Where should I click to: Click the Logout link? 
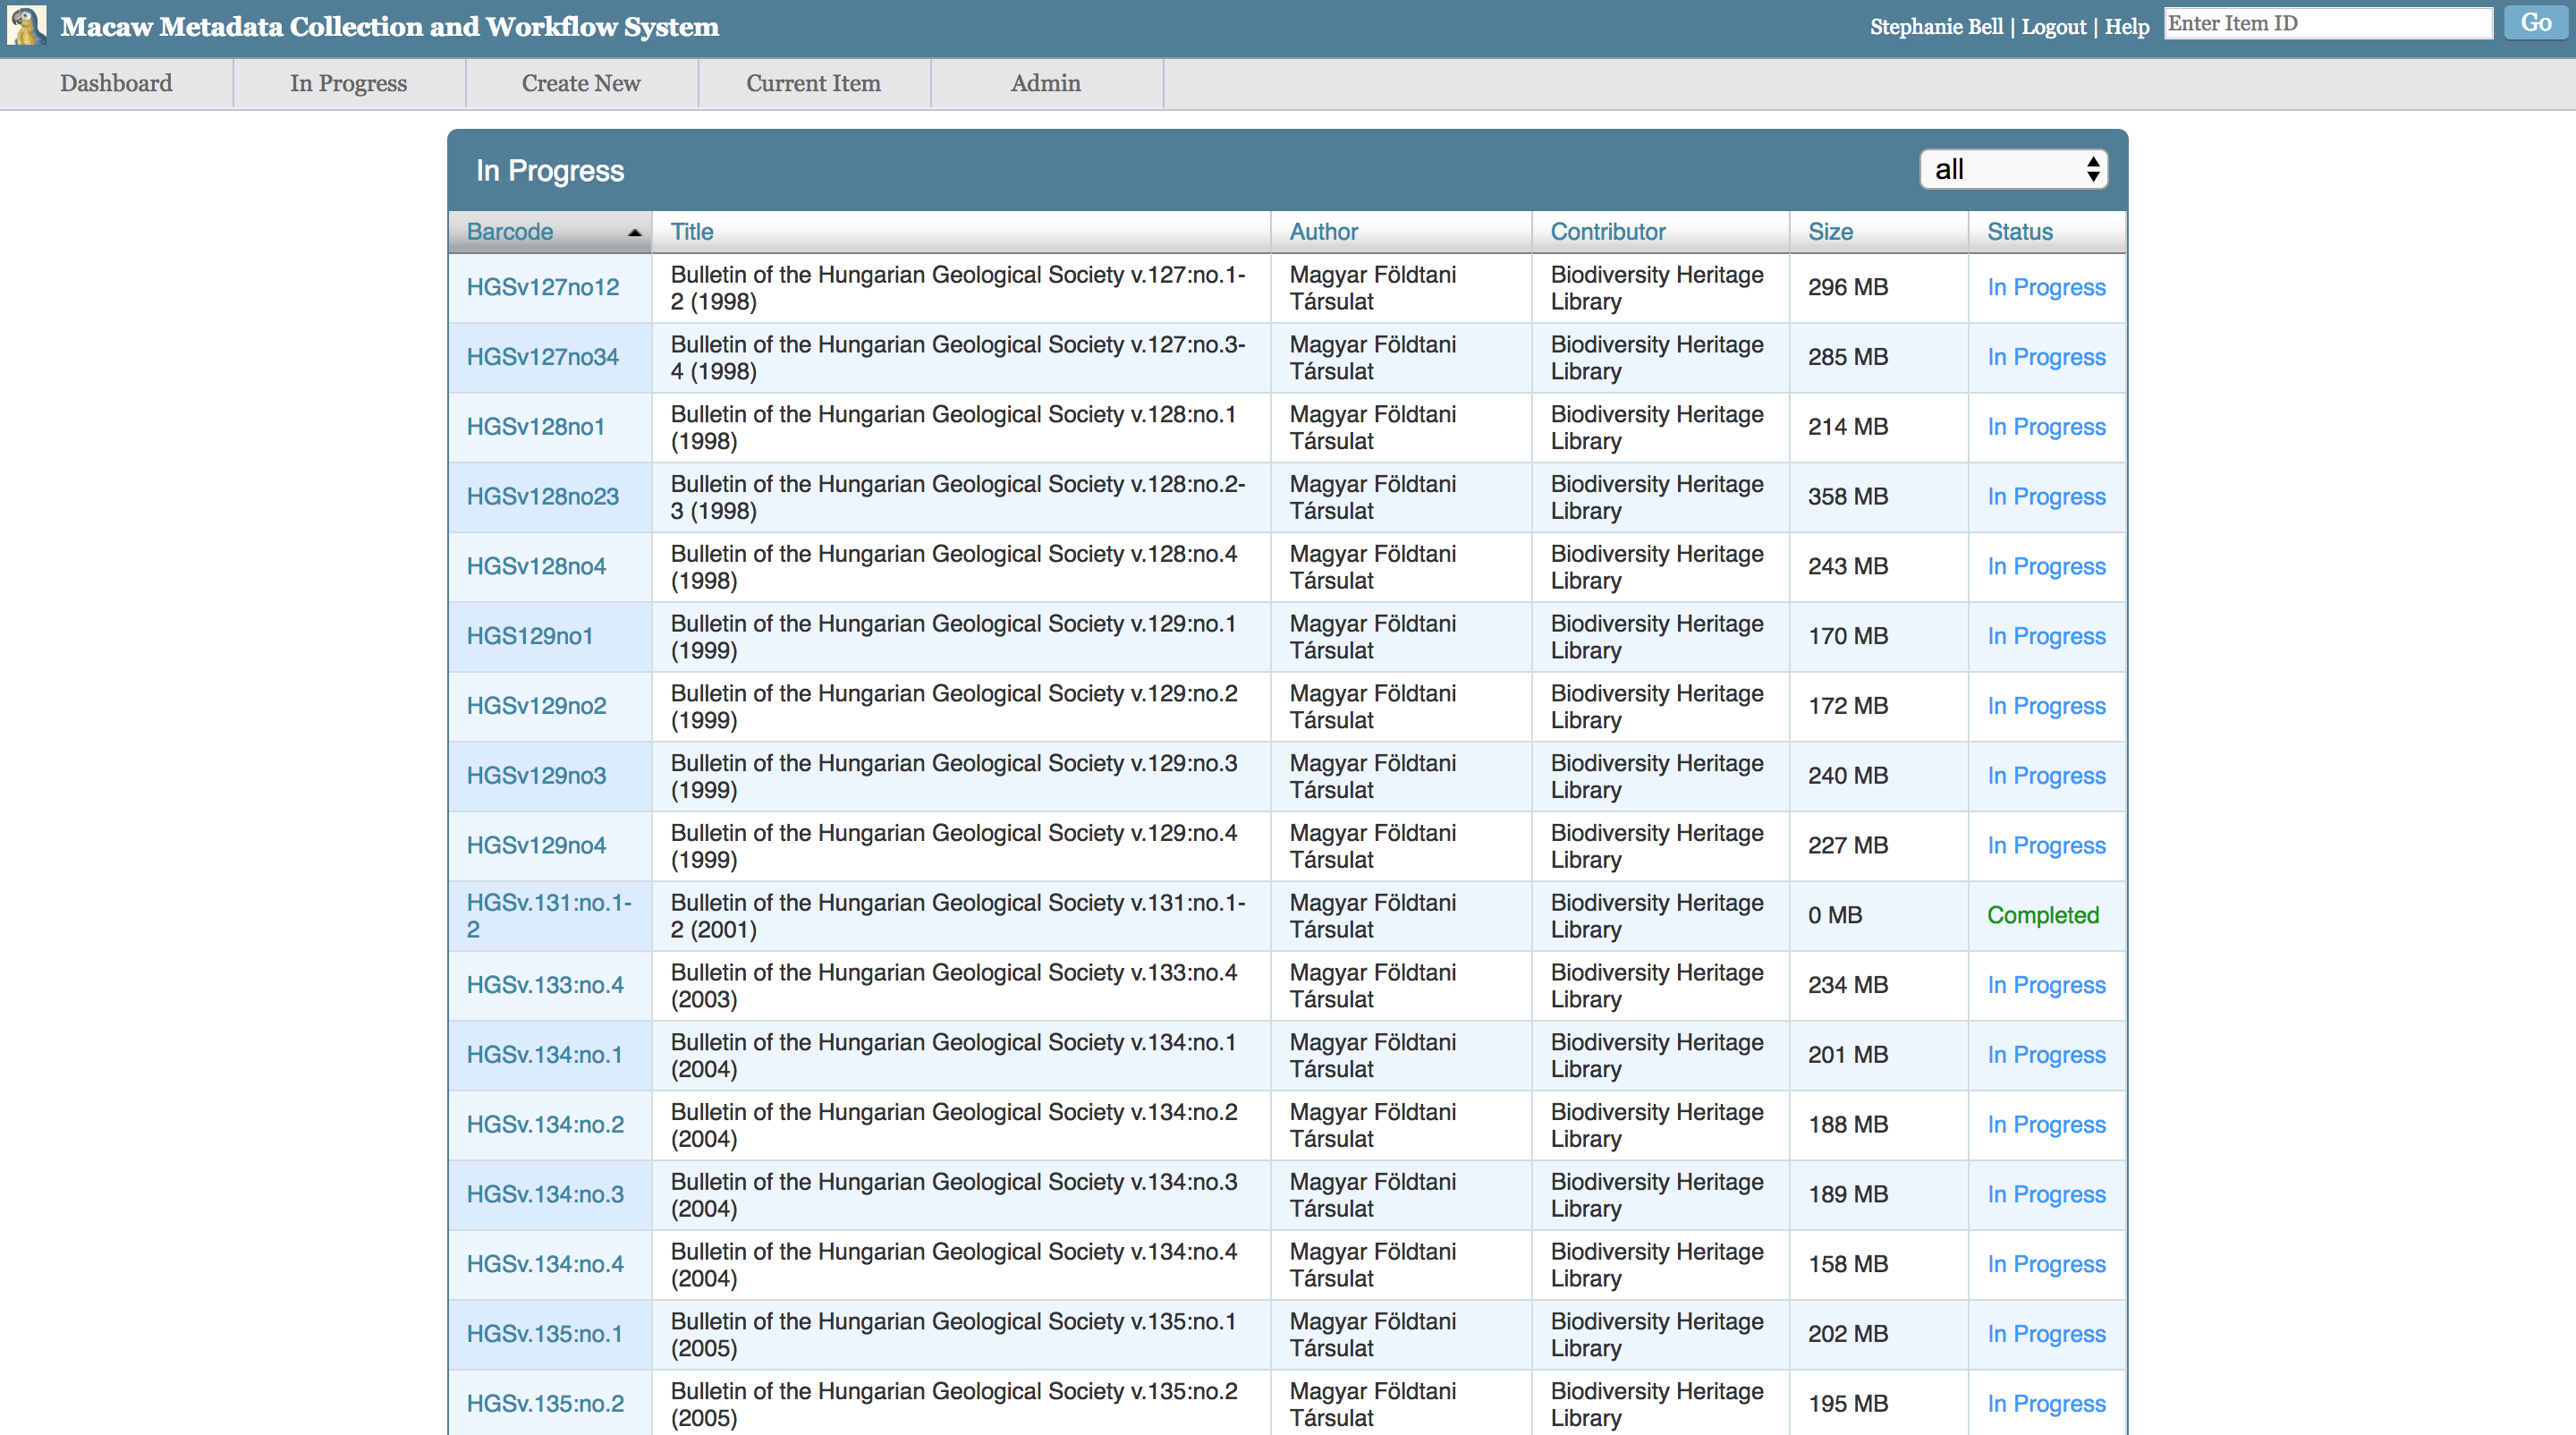point(2053,27)
